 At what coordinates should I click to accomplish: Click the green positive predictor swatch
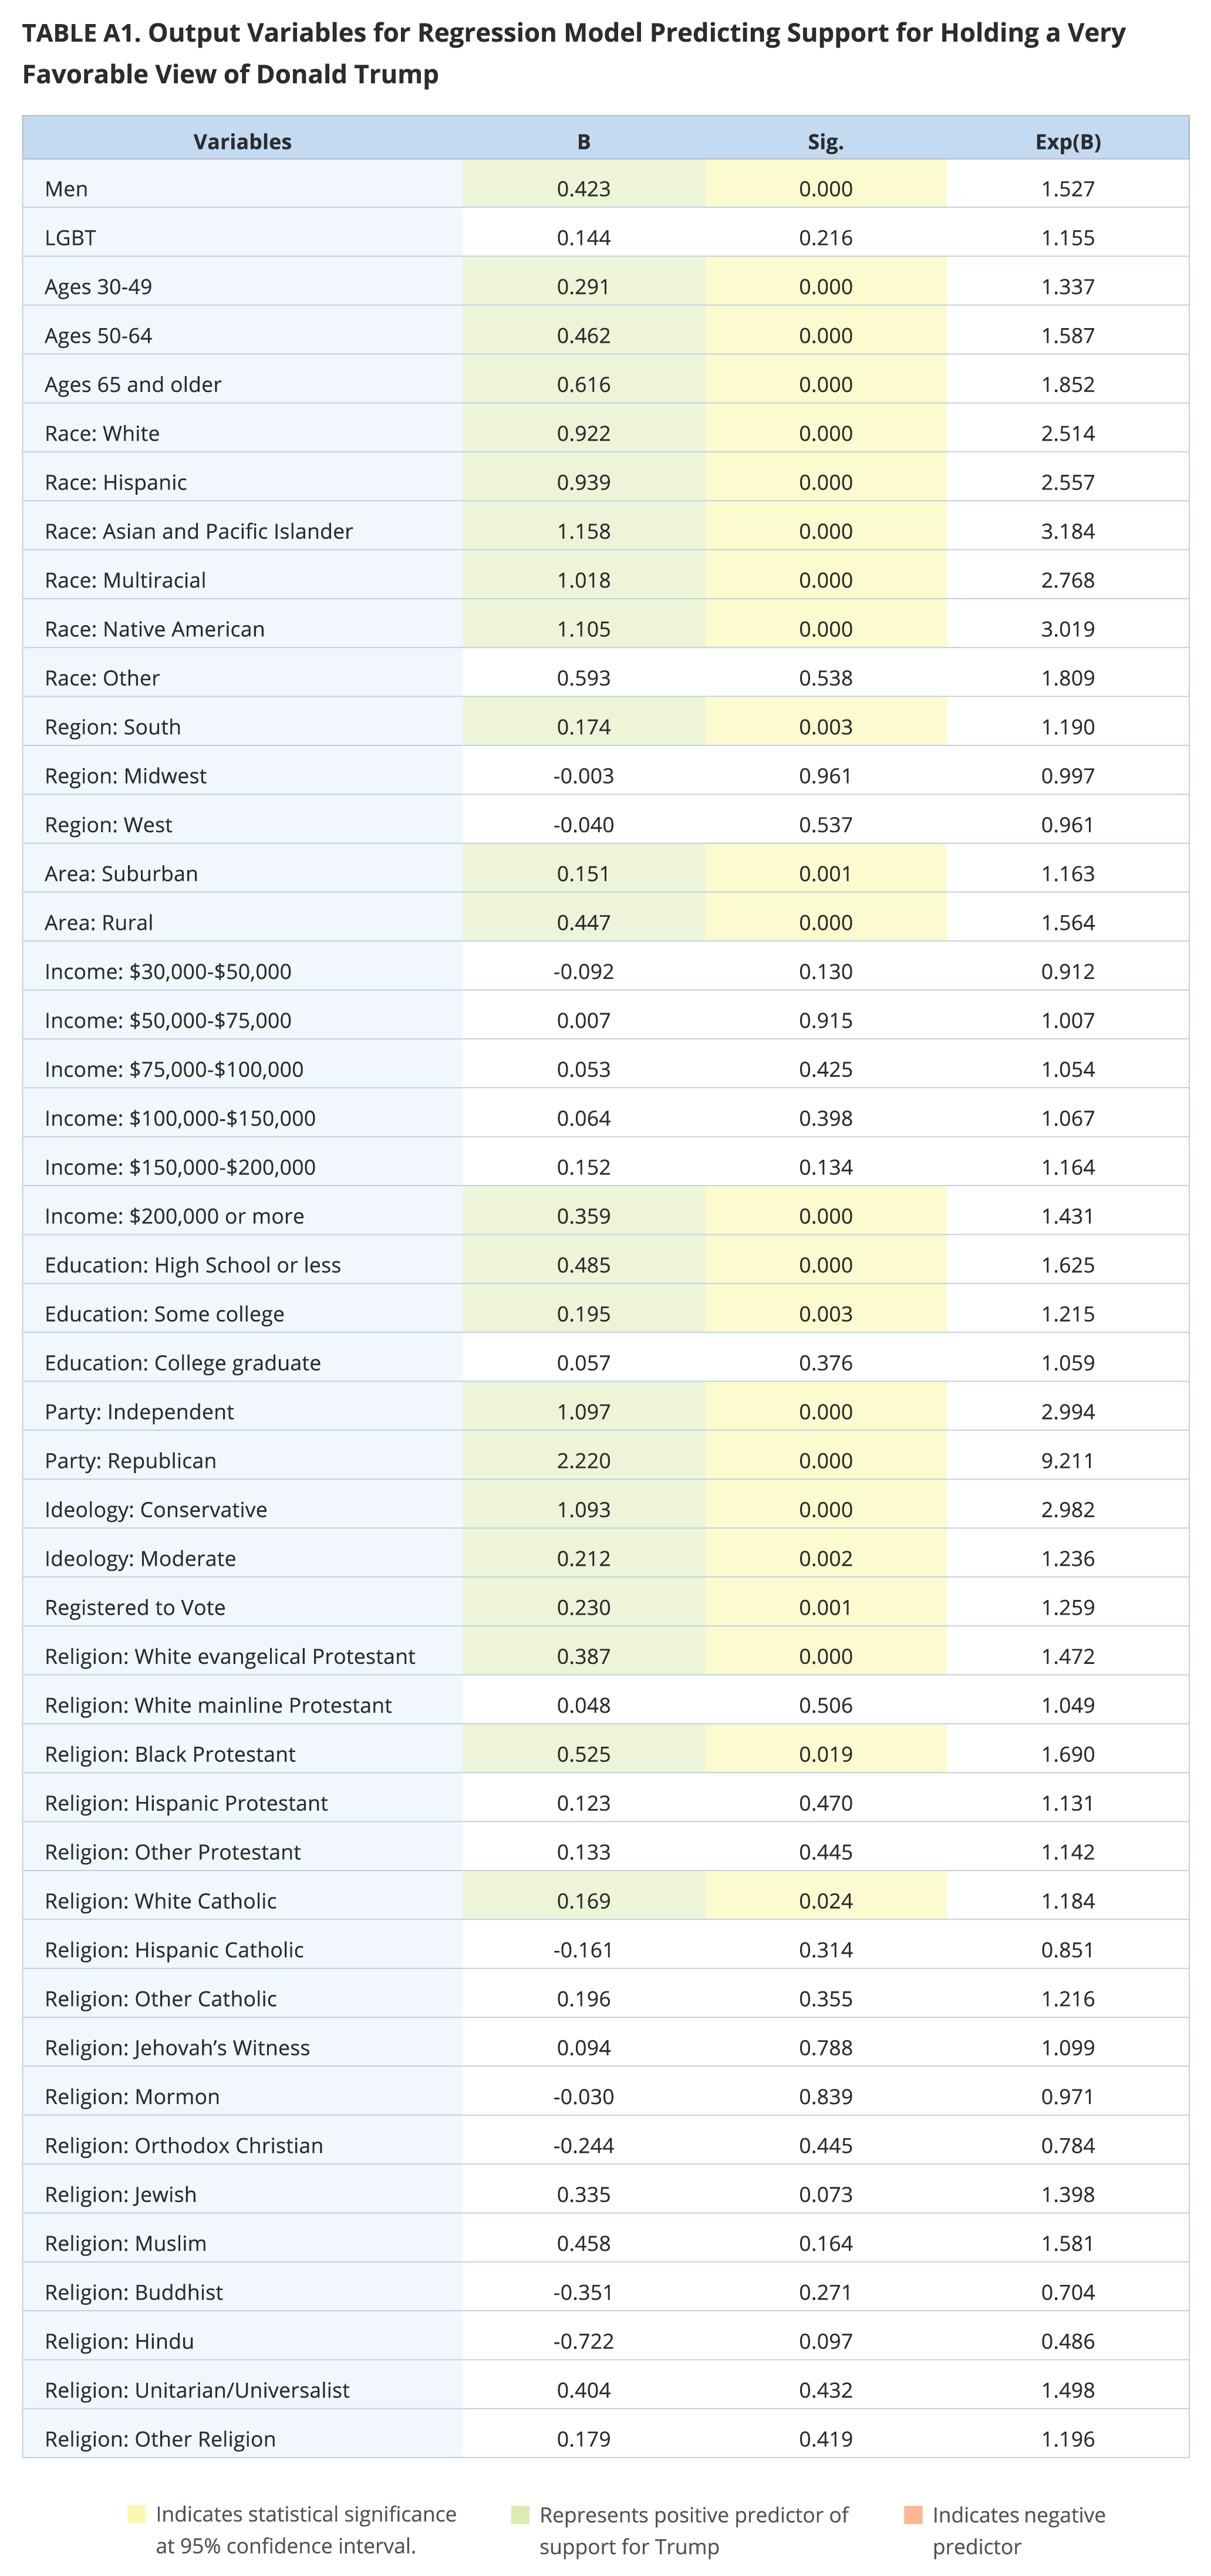[520, 2515]
